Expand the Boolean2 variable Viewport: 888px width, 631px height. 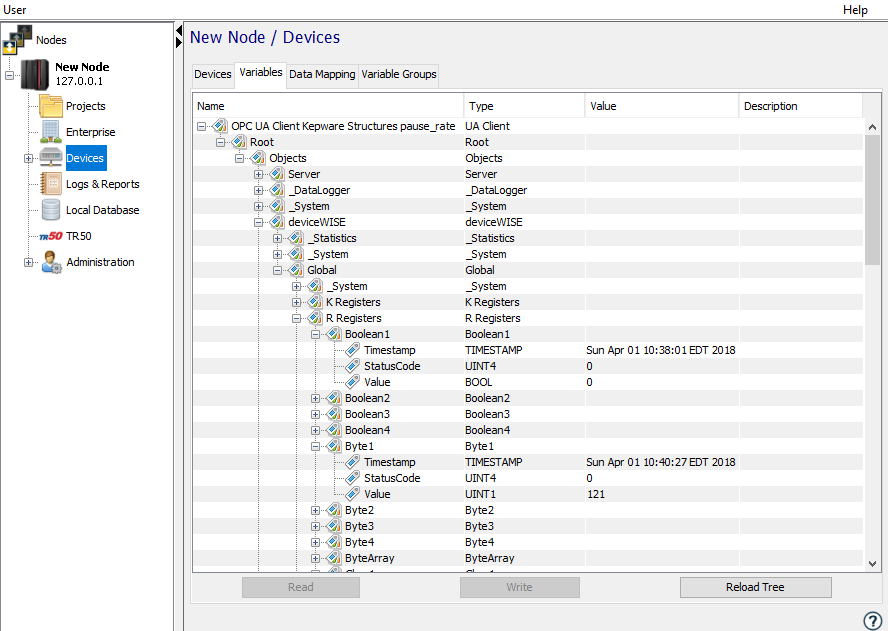tap(314, 398)
